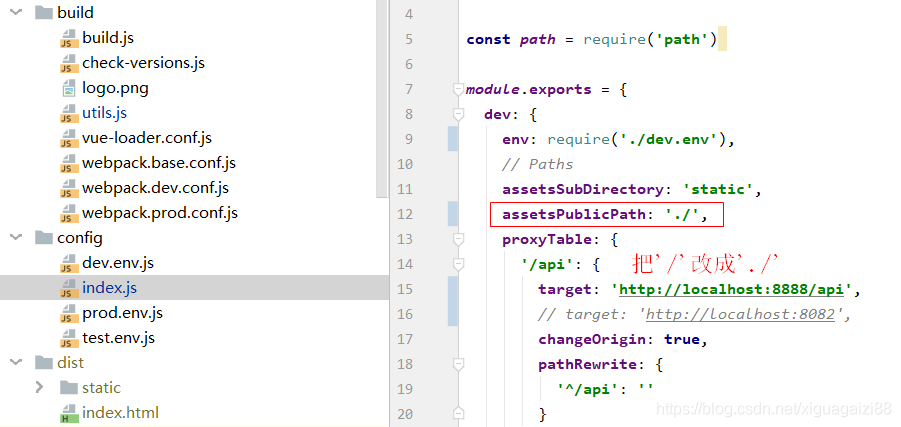Click the webpack.prod.conf.js file icon
901x427 pixels.
click(x=68, y=213)
